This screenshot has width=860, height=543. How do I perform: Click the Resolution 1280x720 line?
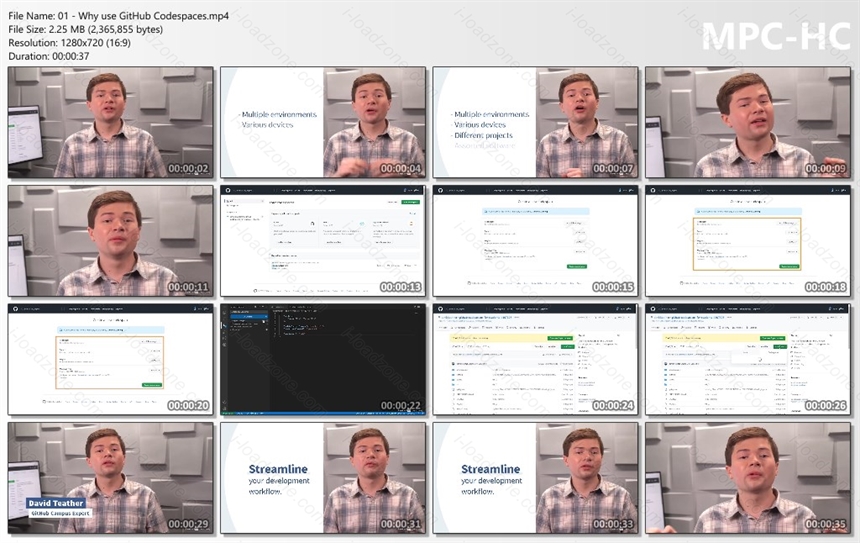69,42
